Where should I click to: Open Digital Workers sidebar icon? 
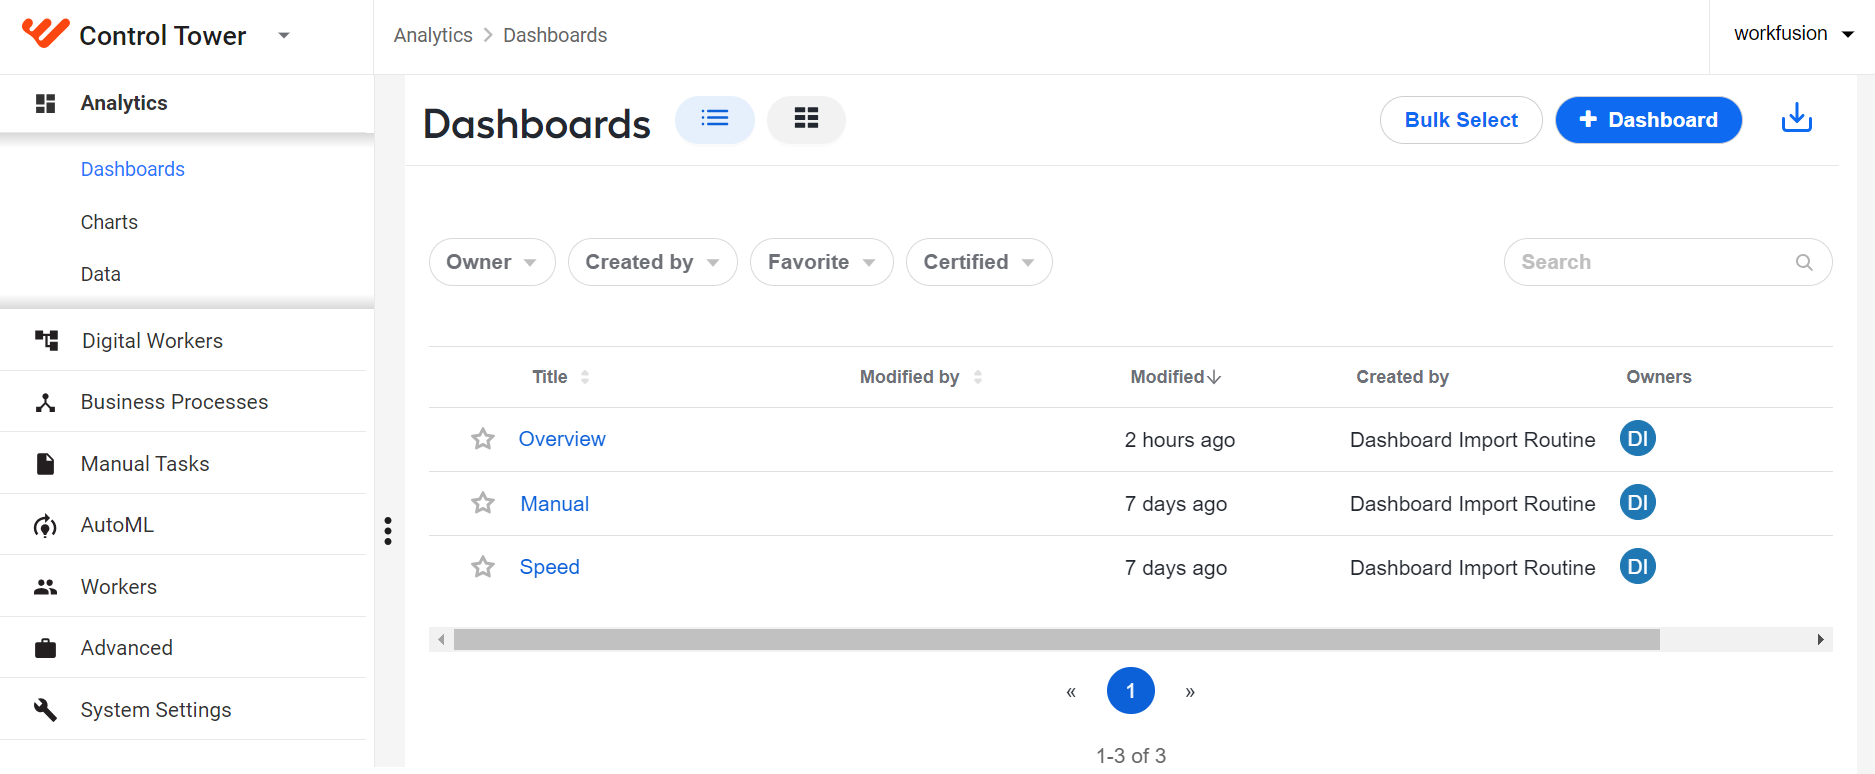click(46, 340)
